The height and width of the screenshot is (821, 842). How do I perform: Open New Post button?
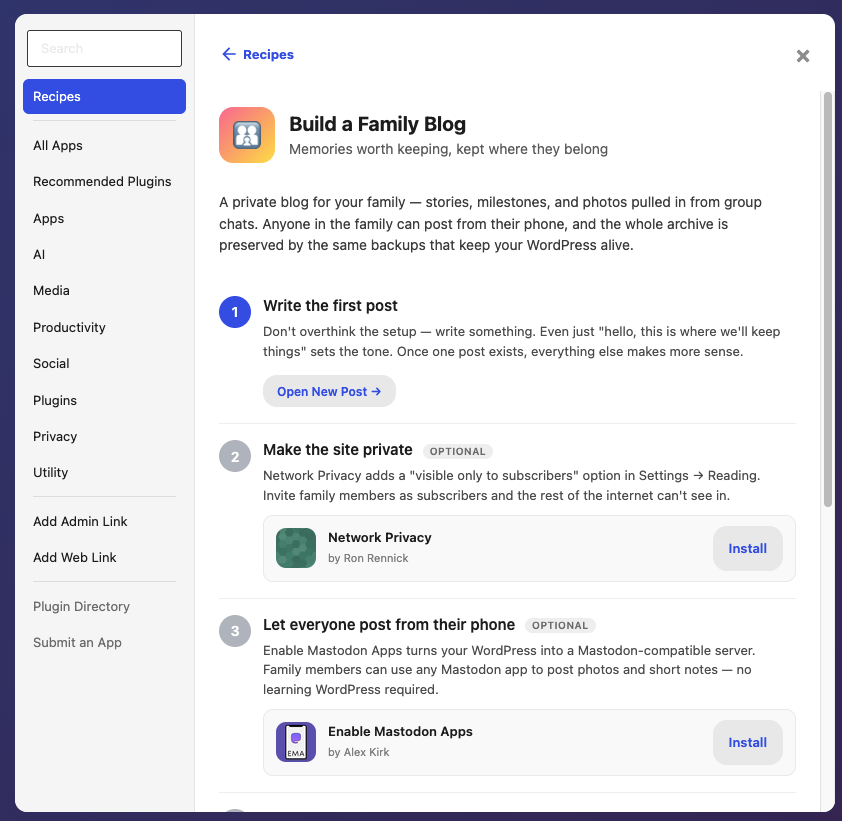pyautogui.click(x=329, y=391)
